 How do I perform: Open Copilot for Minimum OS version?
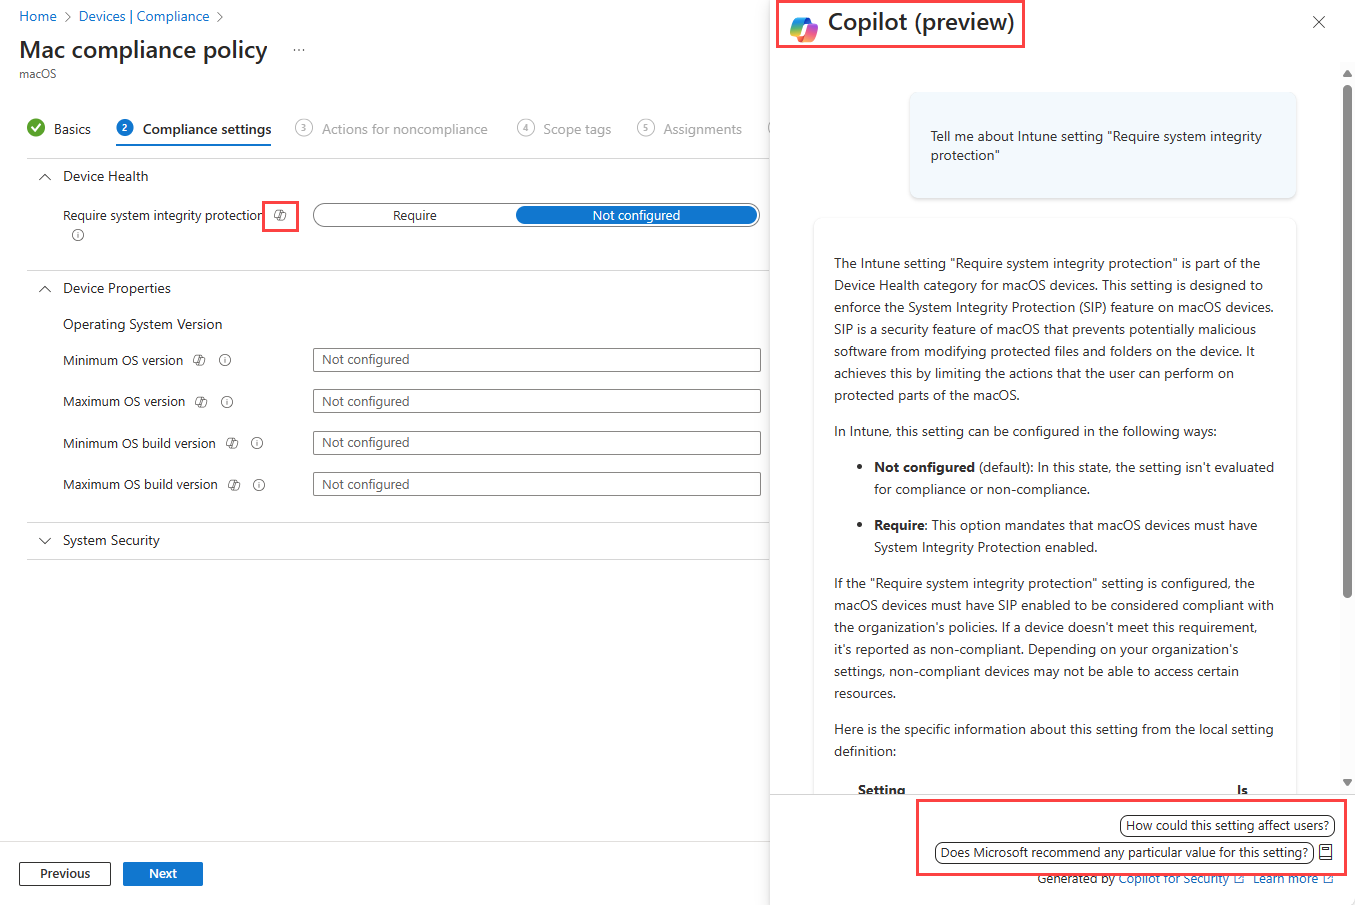199,360
